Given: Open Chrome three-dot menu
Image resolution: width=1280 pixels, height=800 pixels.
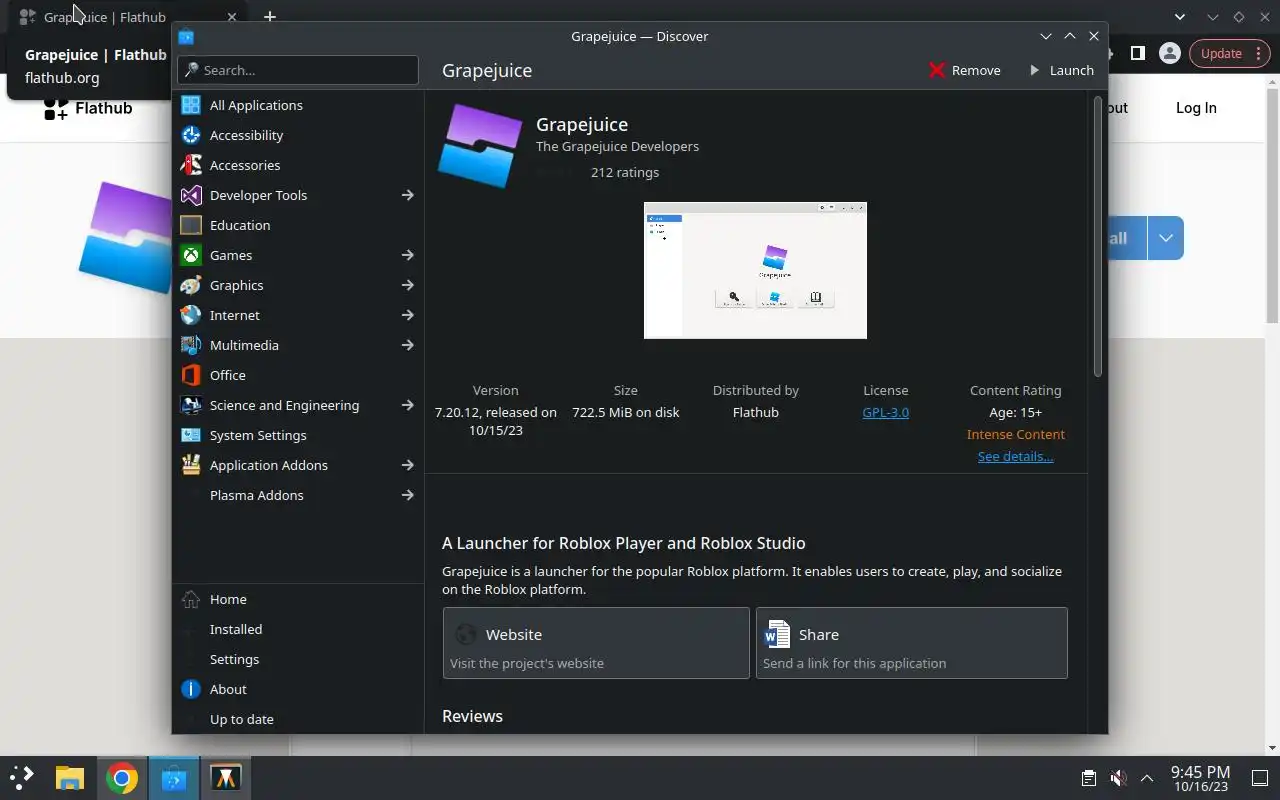Looking at the screenshot, I should [x=1259, y=53].
